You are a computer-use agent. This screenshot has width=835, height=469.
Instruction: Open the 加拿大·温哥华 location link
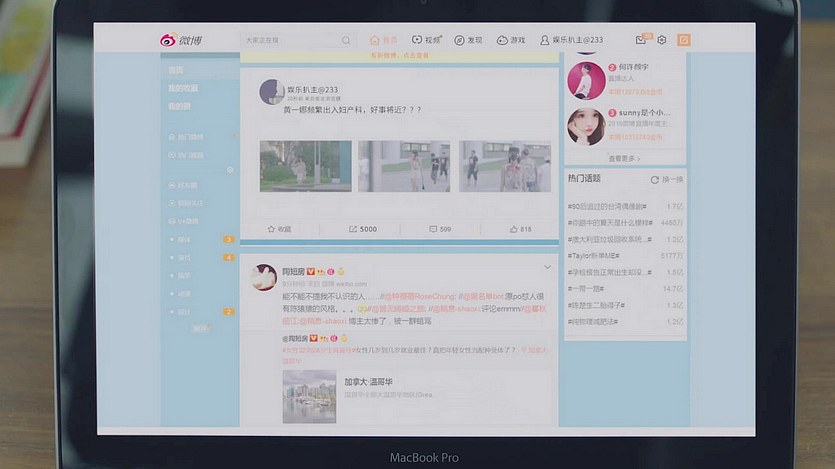coord(369,382)
